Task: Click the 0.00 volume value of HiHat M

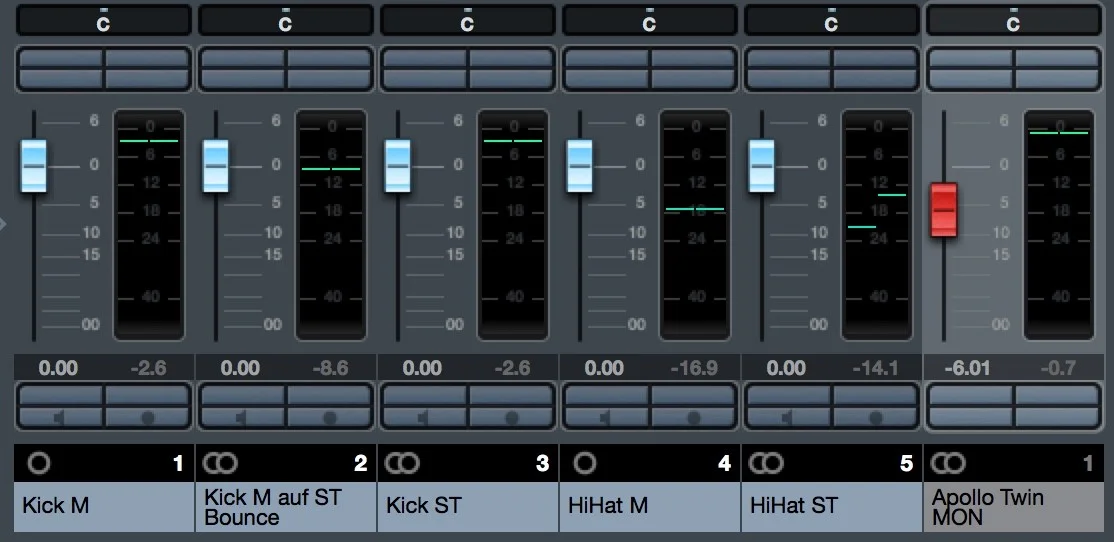Action: 604,368
